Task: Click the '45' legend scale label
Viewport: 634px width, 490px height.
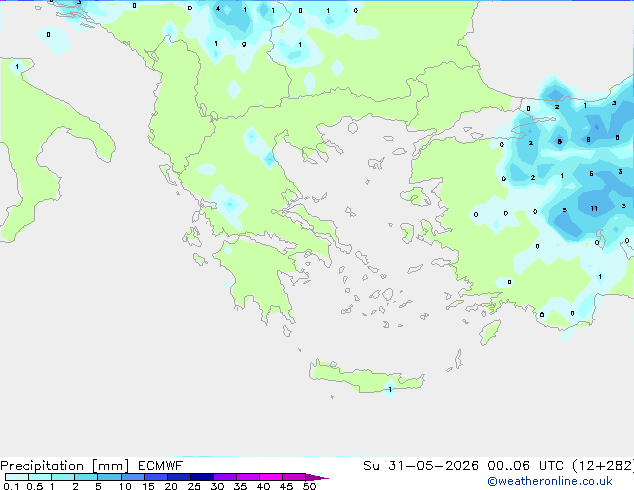Action: point(286,486)
